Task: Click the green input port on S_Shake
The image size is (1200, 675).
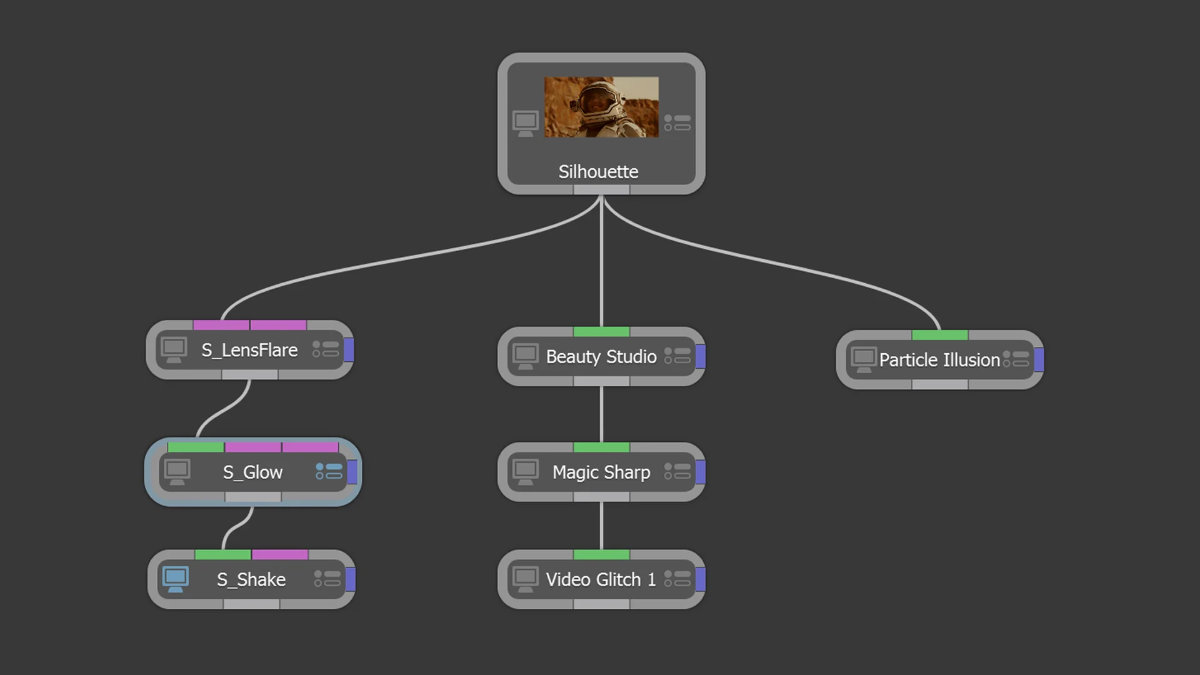Action: click(x=222, y=554)
